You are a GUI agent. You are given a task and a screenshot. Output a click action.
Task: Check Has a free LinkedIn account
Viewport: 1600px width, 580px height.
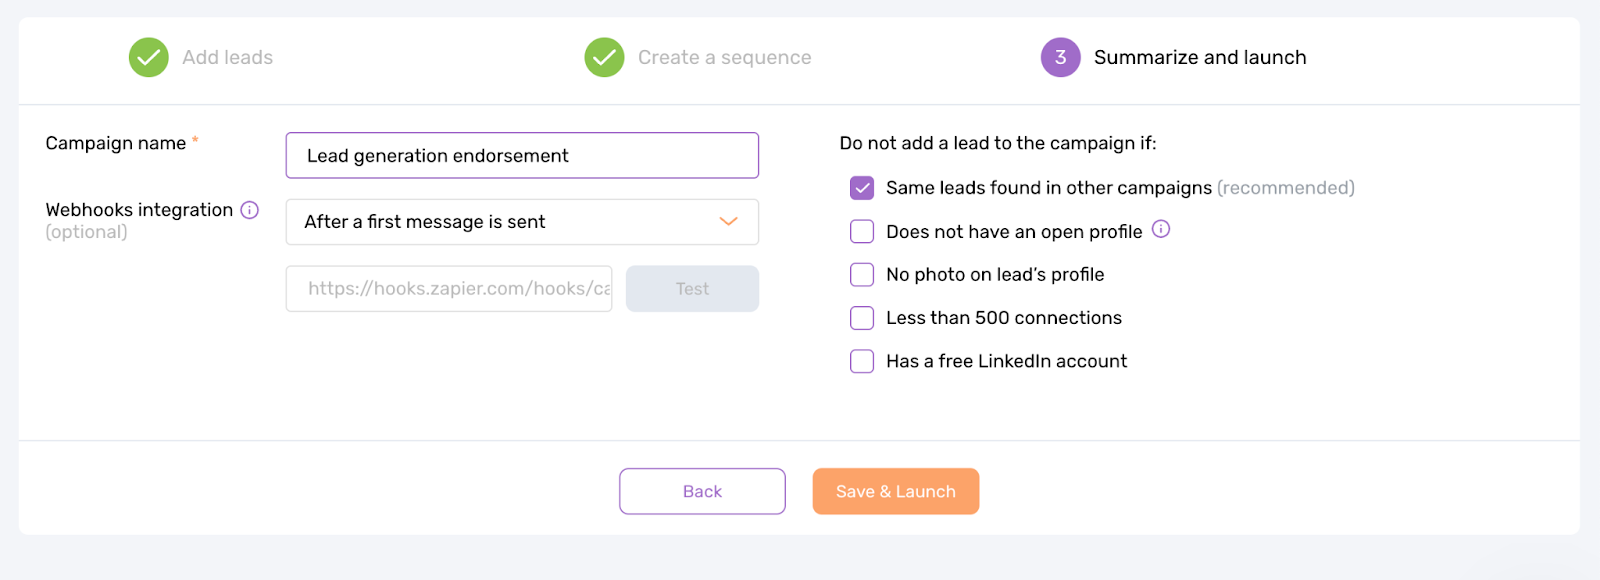tap(861, 360)
